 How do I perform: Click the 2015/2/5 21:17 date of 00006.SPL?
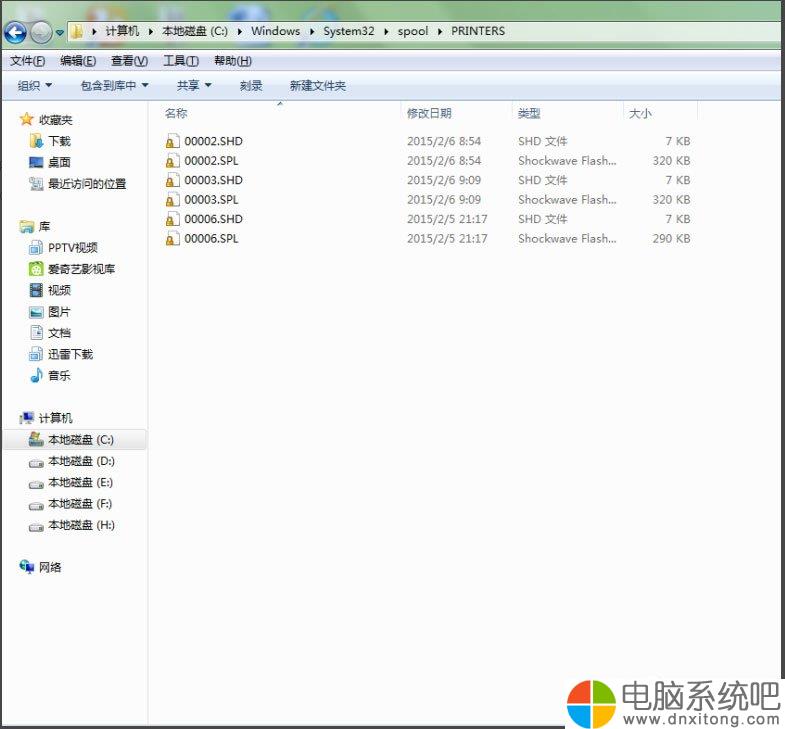pyautogui.click(x=447, y=239)
